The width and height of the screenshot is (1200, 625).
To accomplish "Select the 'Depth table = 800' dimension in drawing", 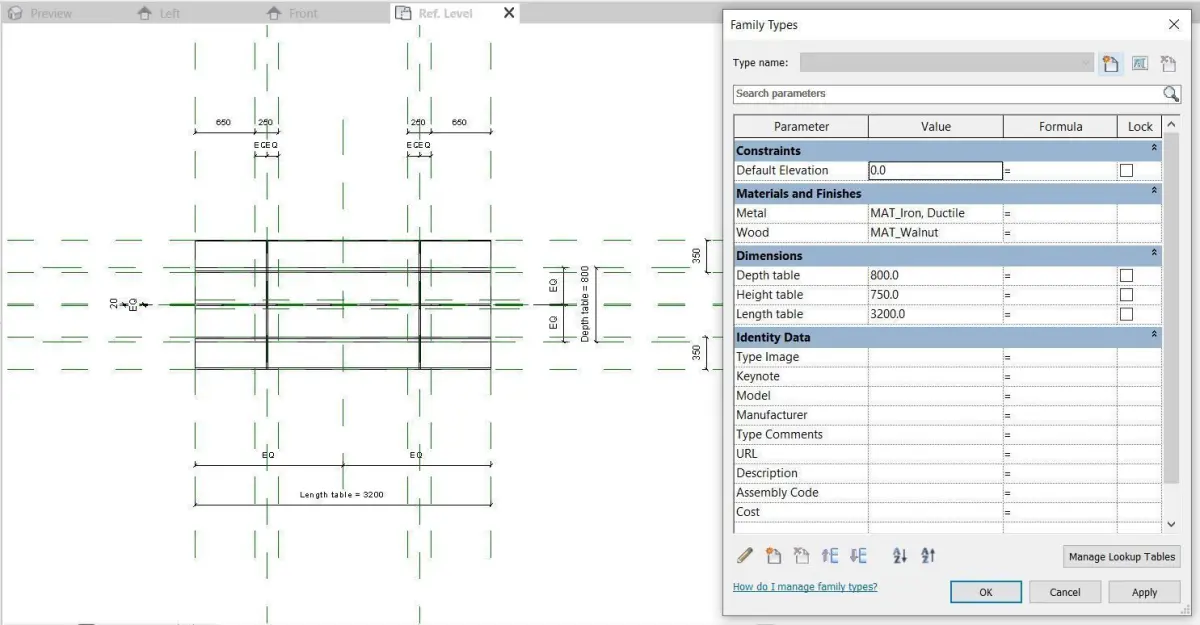I will (x=585, y=304).
